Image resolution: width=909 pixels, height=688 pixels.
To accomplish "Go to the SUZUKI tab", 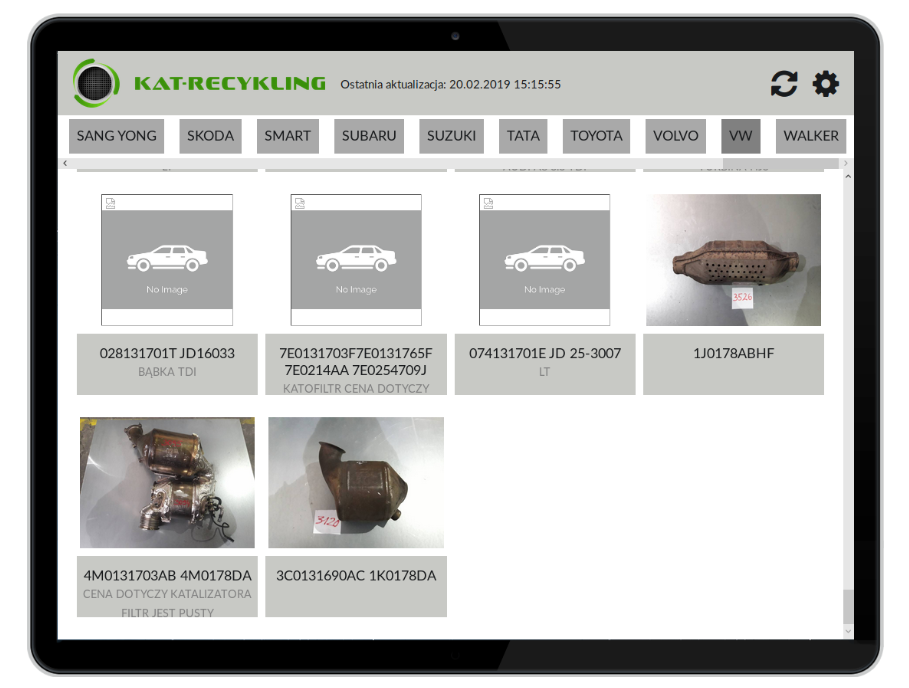I will click(452, 136).
